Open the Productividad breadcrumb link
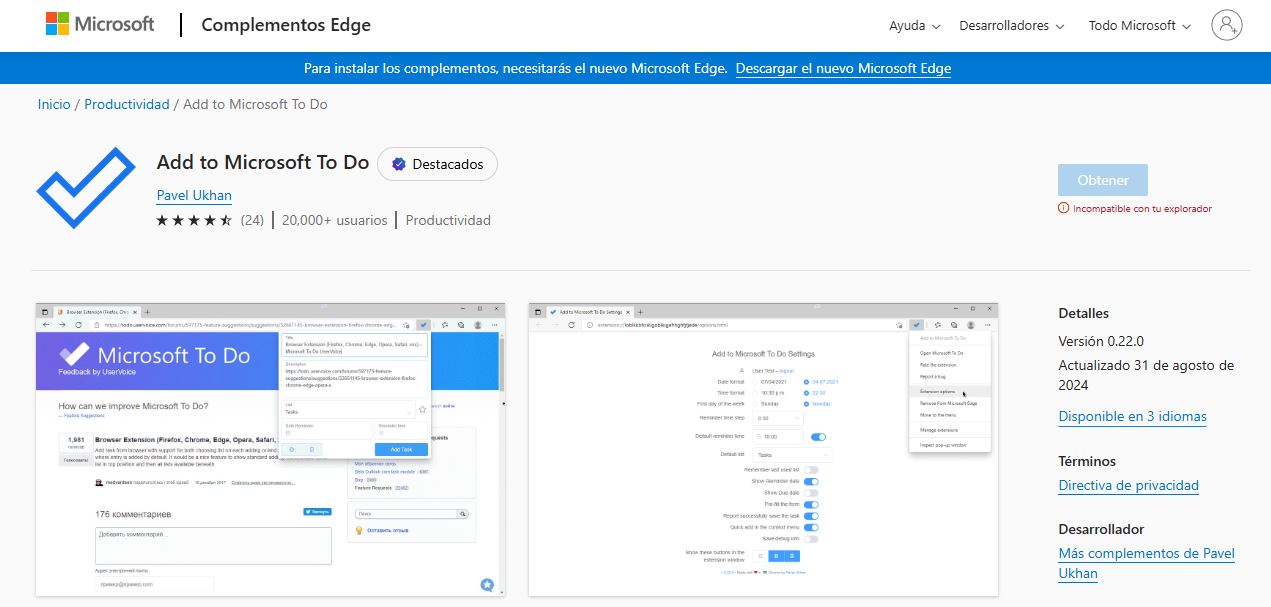 point(127,104)
